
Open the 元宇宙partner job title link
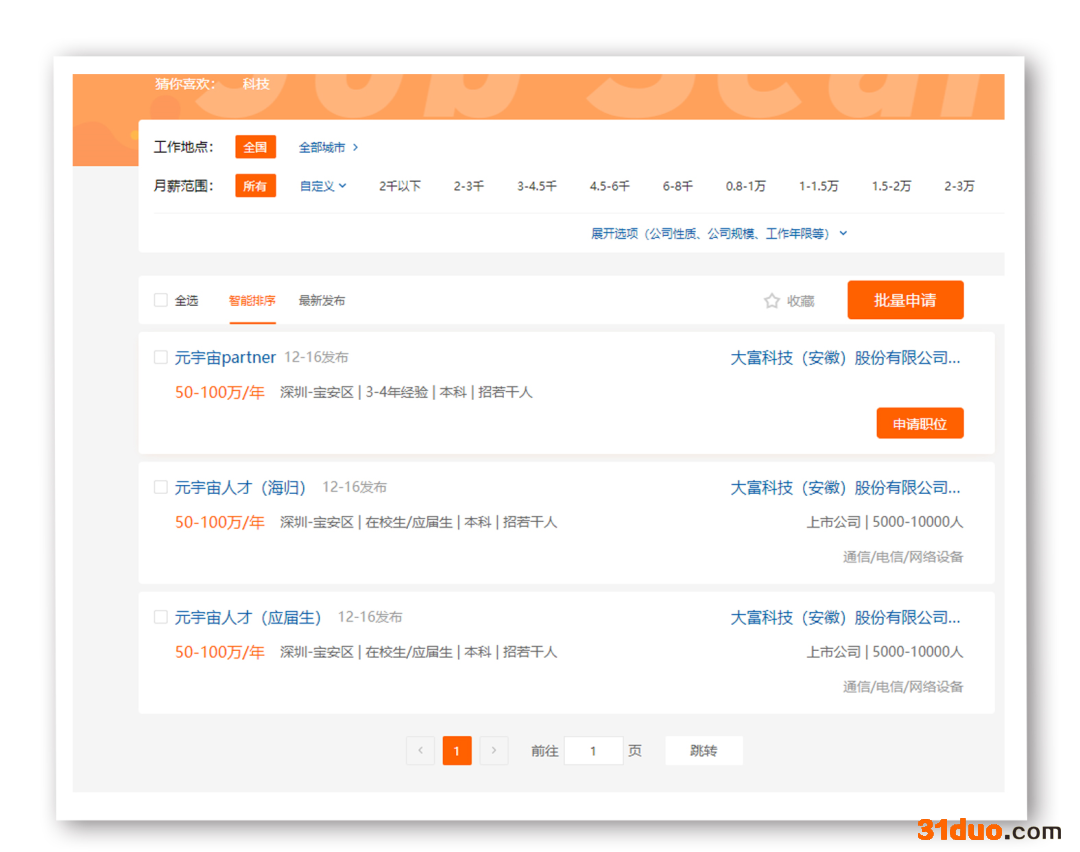coord(225,357)
